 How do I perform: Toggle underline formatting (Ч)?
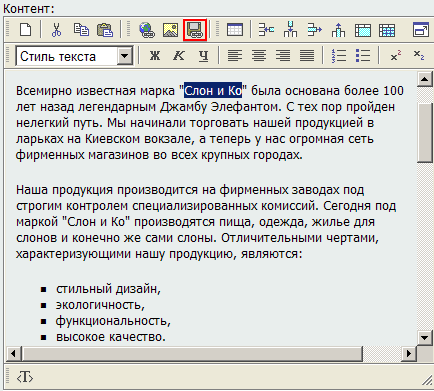click(x=203, y=56)
